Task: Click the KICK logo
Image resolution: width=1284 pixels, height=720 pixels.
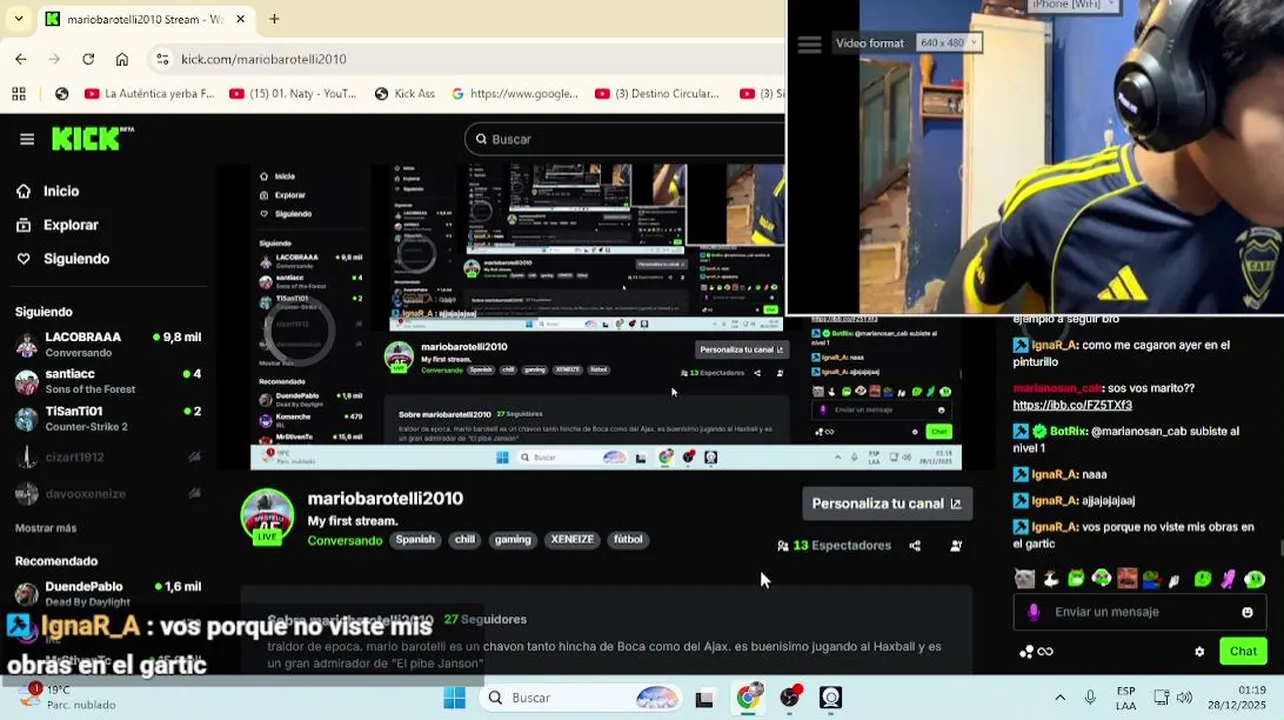Action: tap(92, 139)
